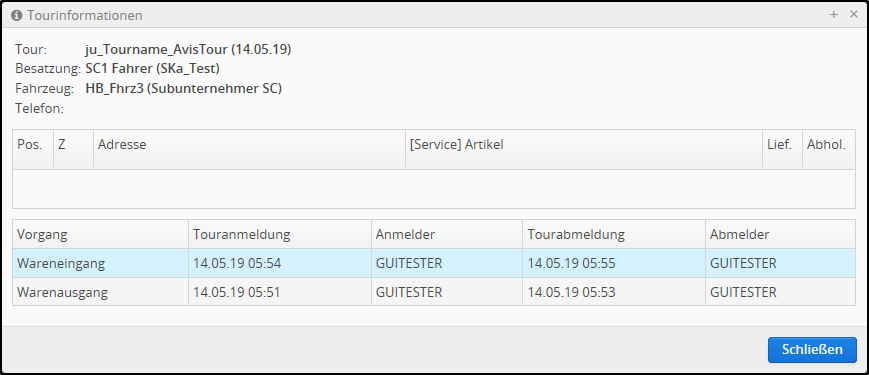Click the Abmelder column header
The height and width of the screenshot is (375, 869).
click(x=780, y=234)
